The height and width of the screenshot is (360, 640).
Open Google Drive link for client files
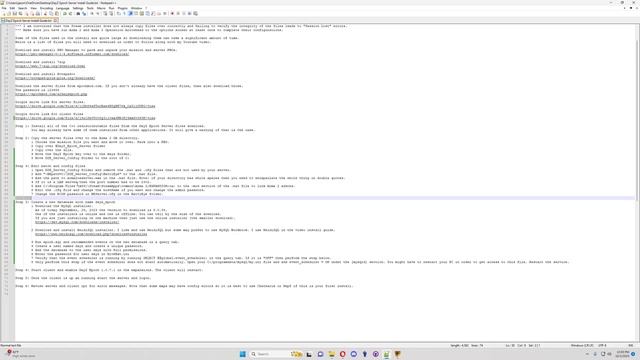pyautogui.click(x=85, y=118)
